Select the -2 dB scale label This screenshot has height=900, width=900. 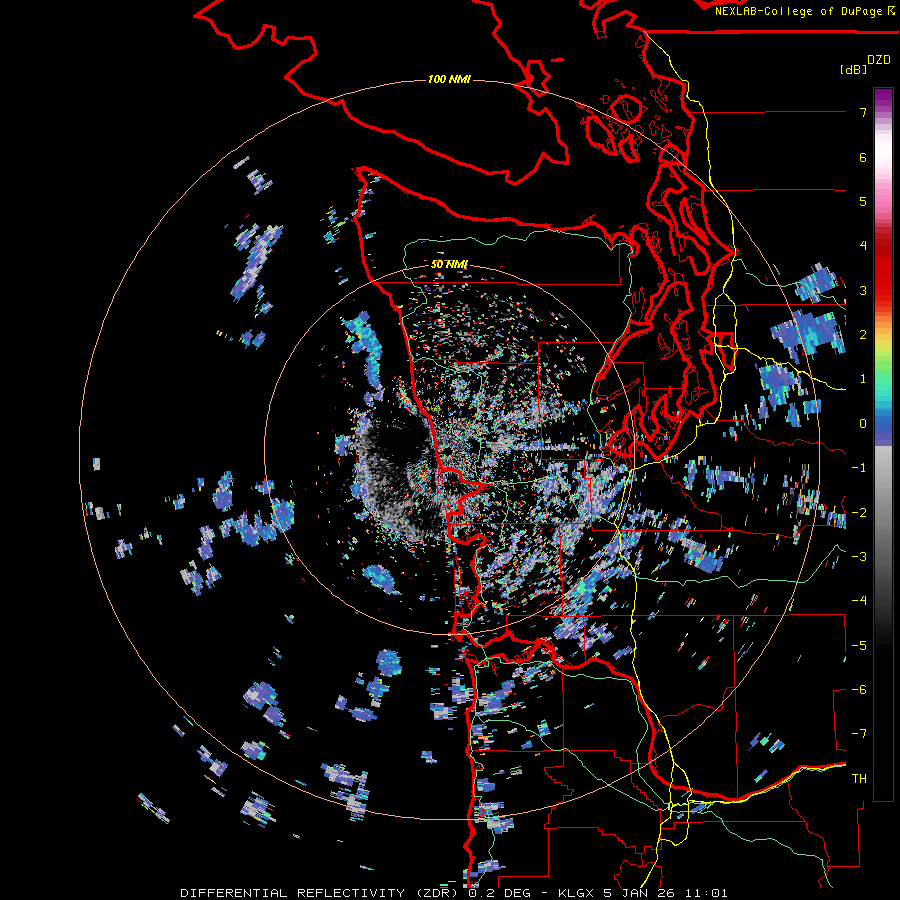859,513
